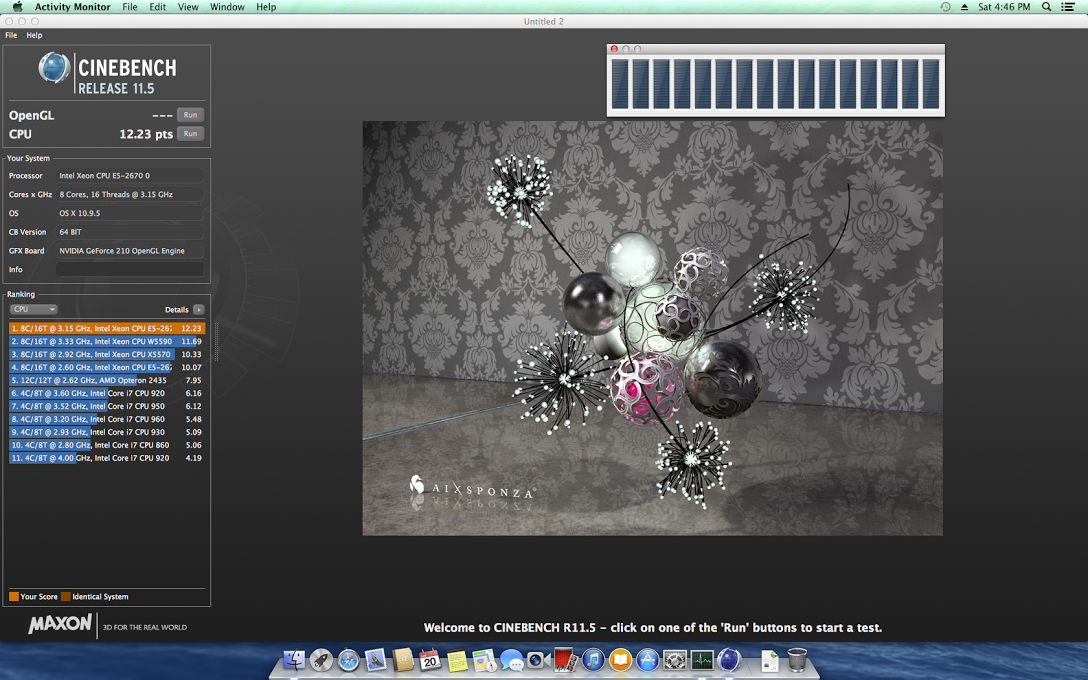Image resolution: width=1088 pixels, height=680 pixels.
Task: Open macOS File menu
Action: pos(130,6)
